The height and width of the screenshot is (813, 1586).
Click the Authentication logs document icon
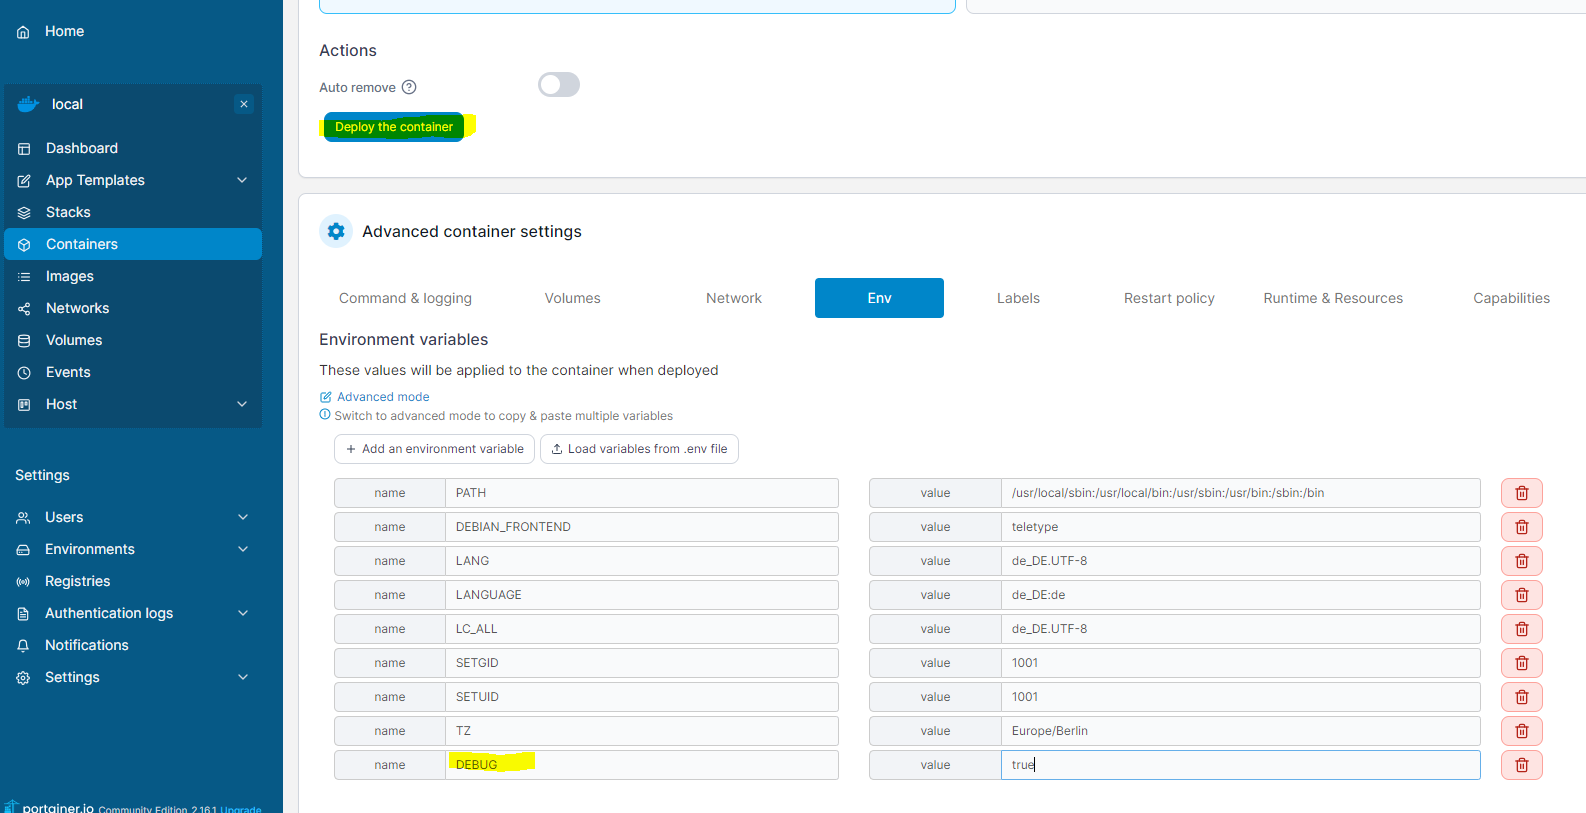(x=23, y=614)
